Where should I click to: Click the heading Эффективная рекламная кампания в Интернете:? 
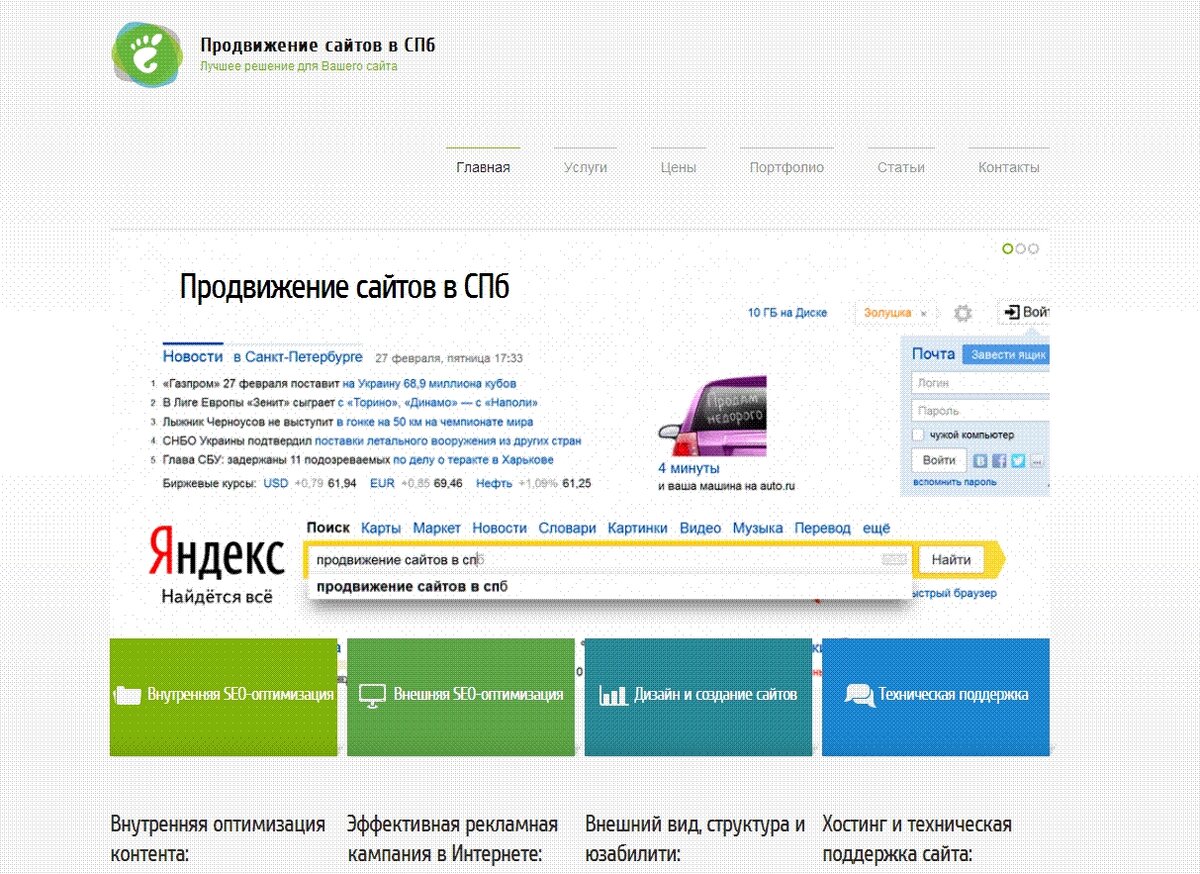[x=452, y=840]
